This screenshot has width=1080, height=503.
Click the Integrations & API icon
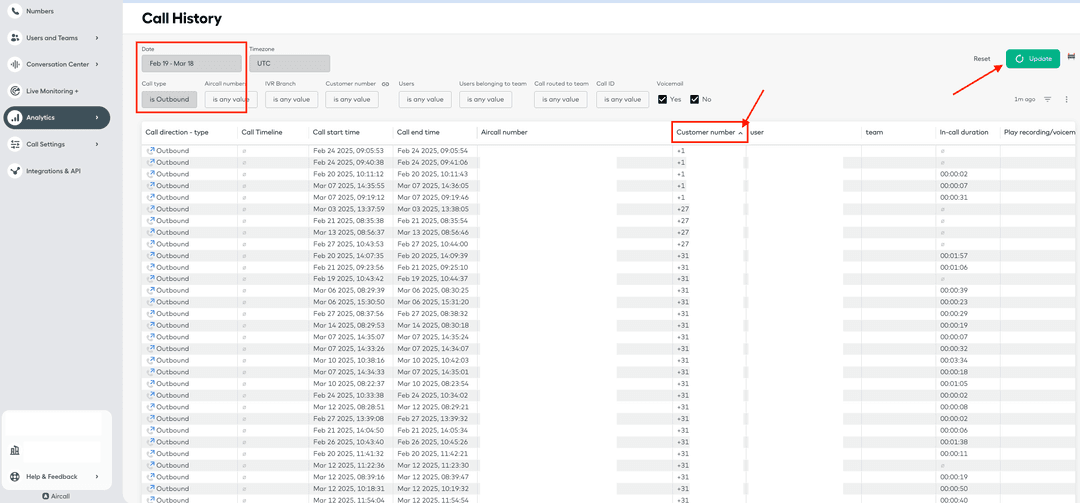tap(15, 171)
